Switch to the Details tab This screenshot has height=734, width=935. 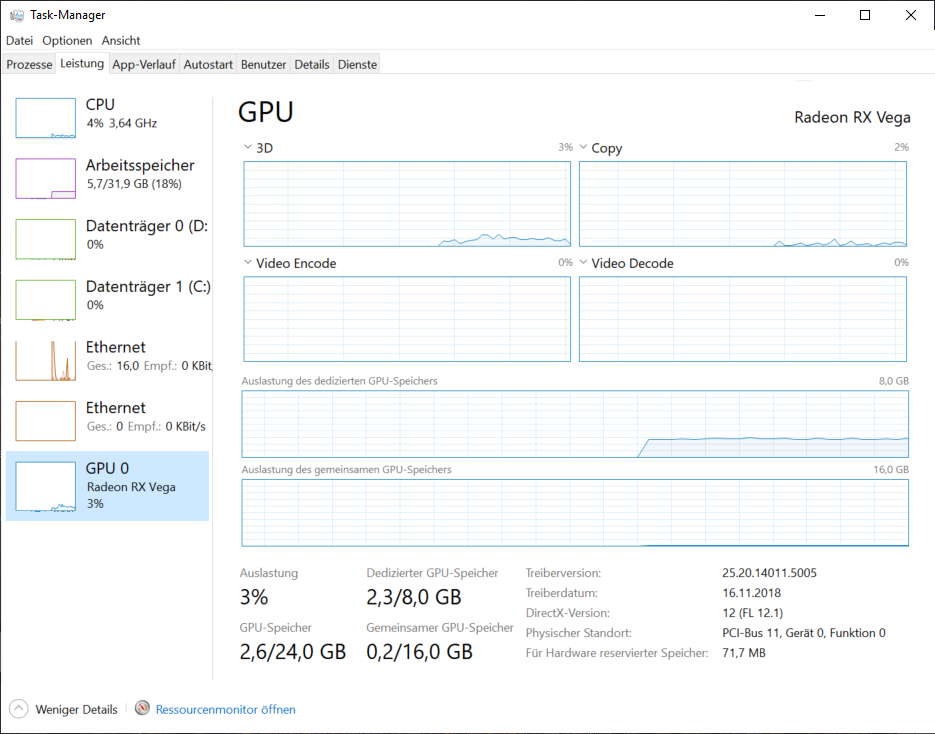(x=311, y=63)
